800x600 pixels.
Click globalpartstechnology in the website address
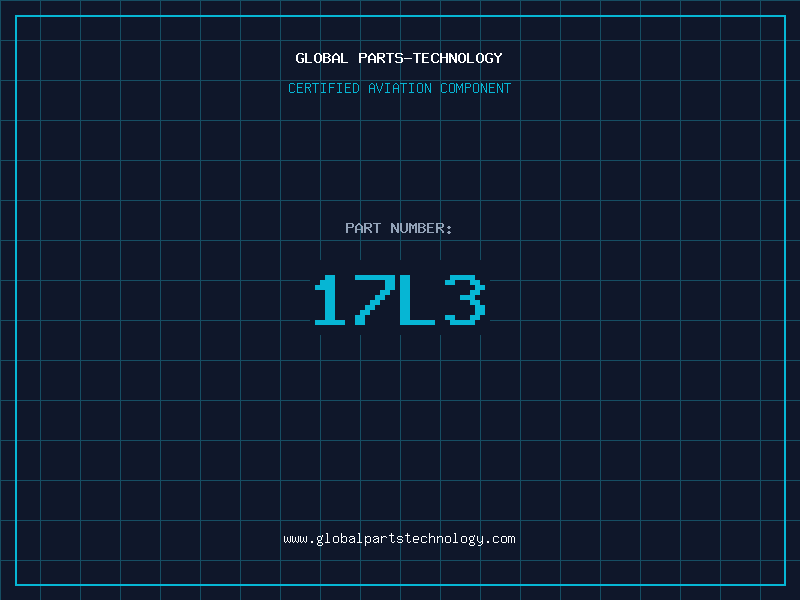click(399, 539)
